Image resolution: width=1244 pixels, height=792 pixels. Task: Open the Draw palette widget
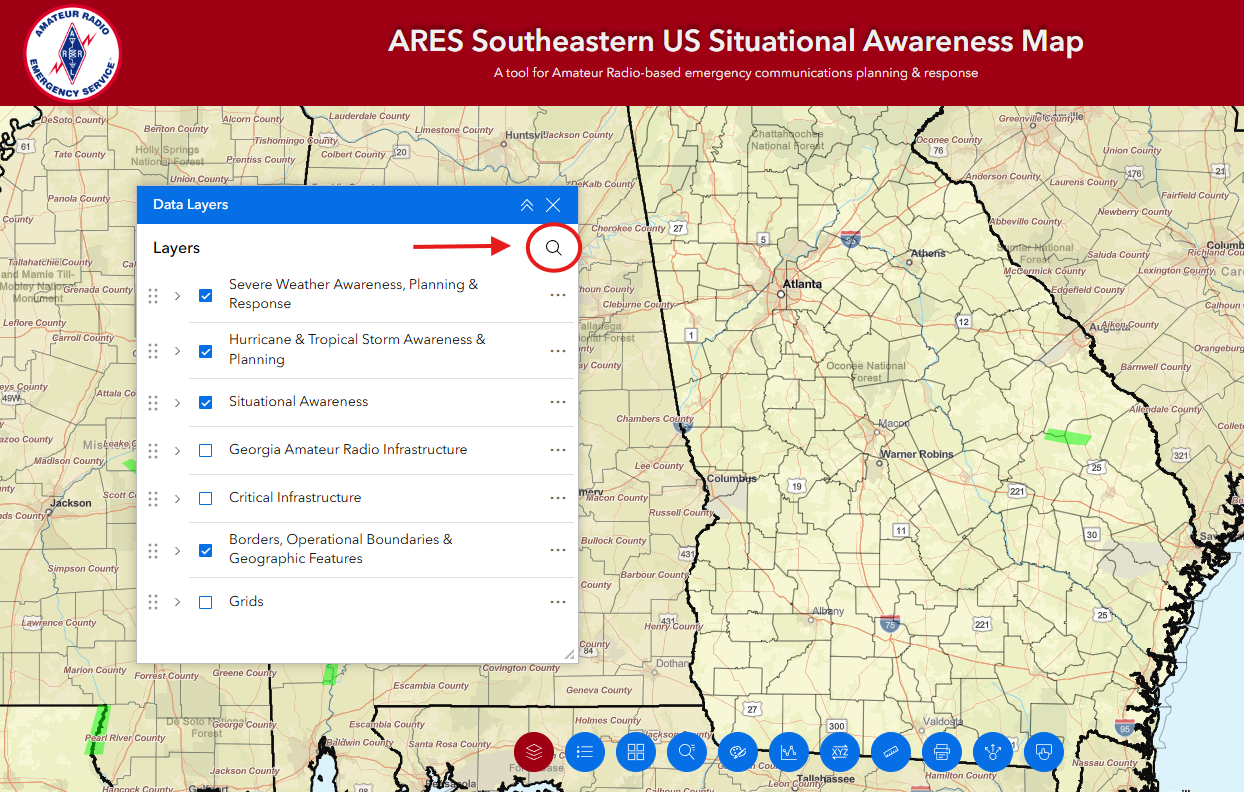pos(738,751)
